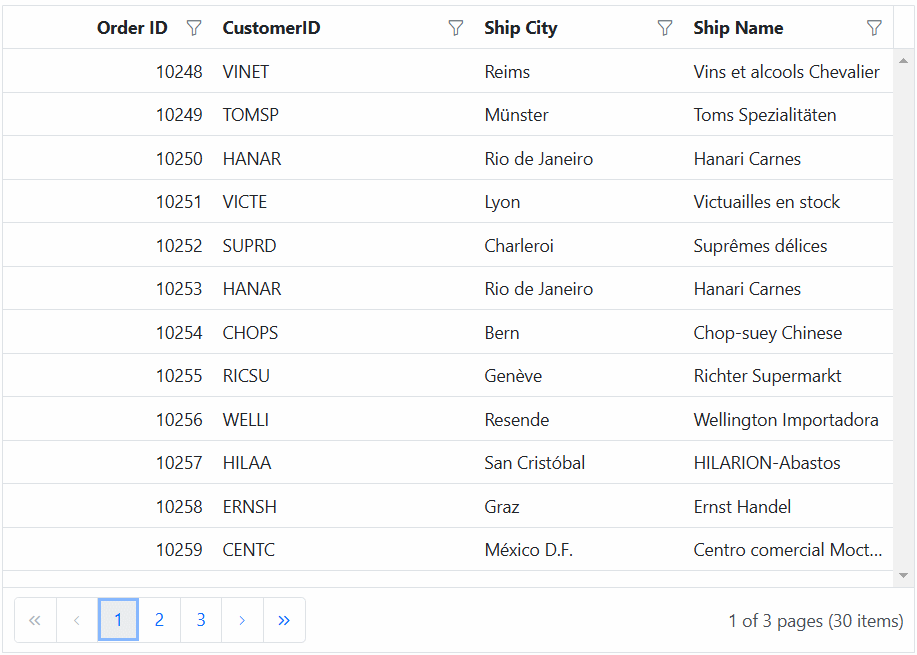Open the Ship City column filter icon
The height and width of the screenshot is (655, 917).
pyautogui.click(x=665, y=28)
